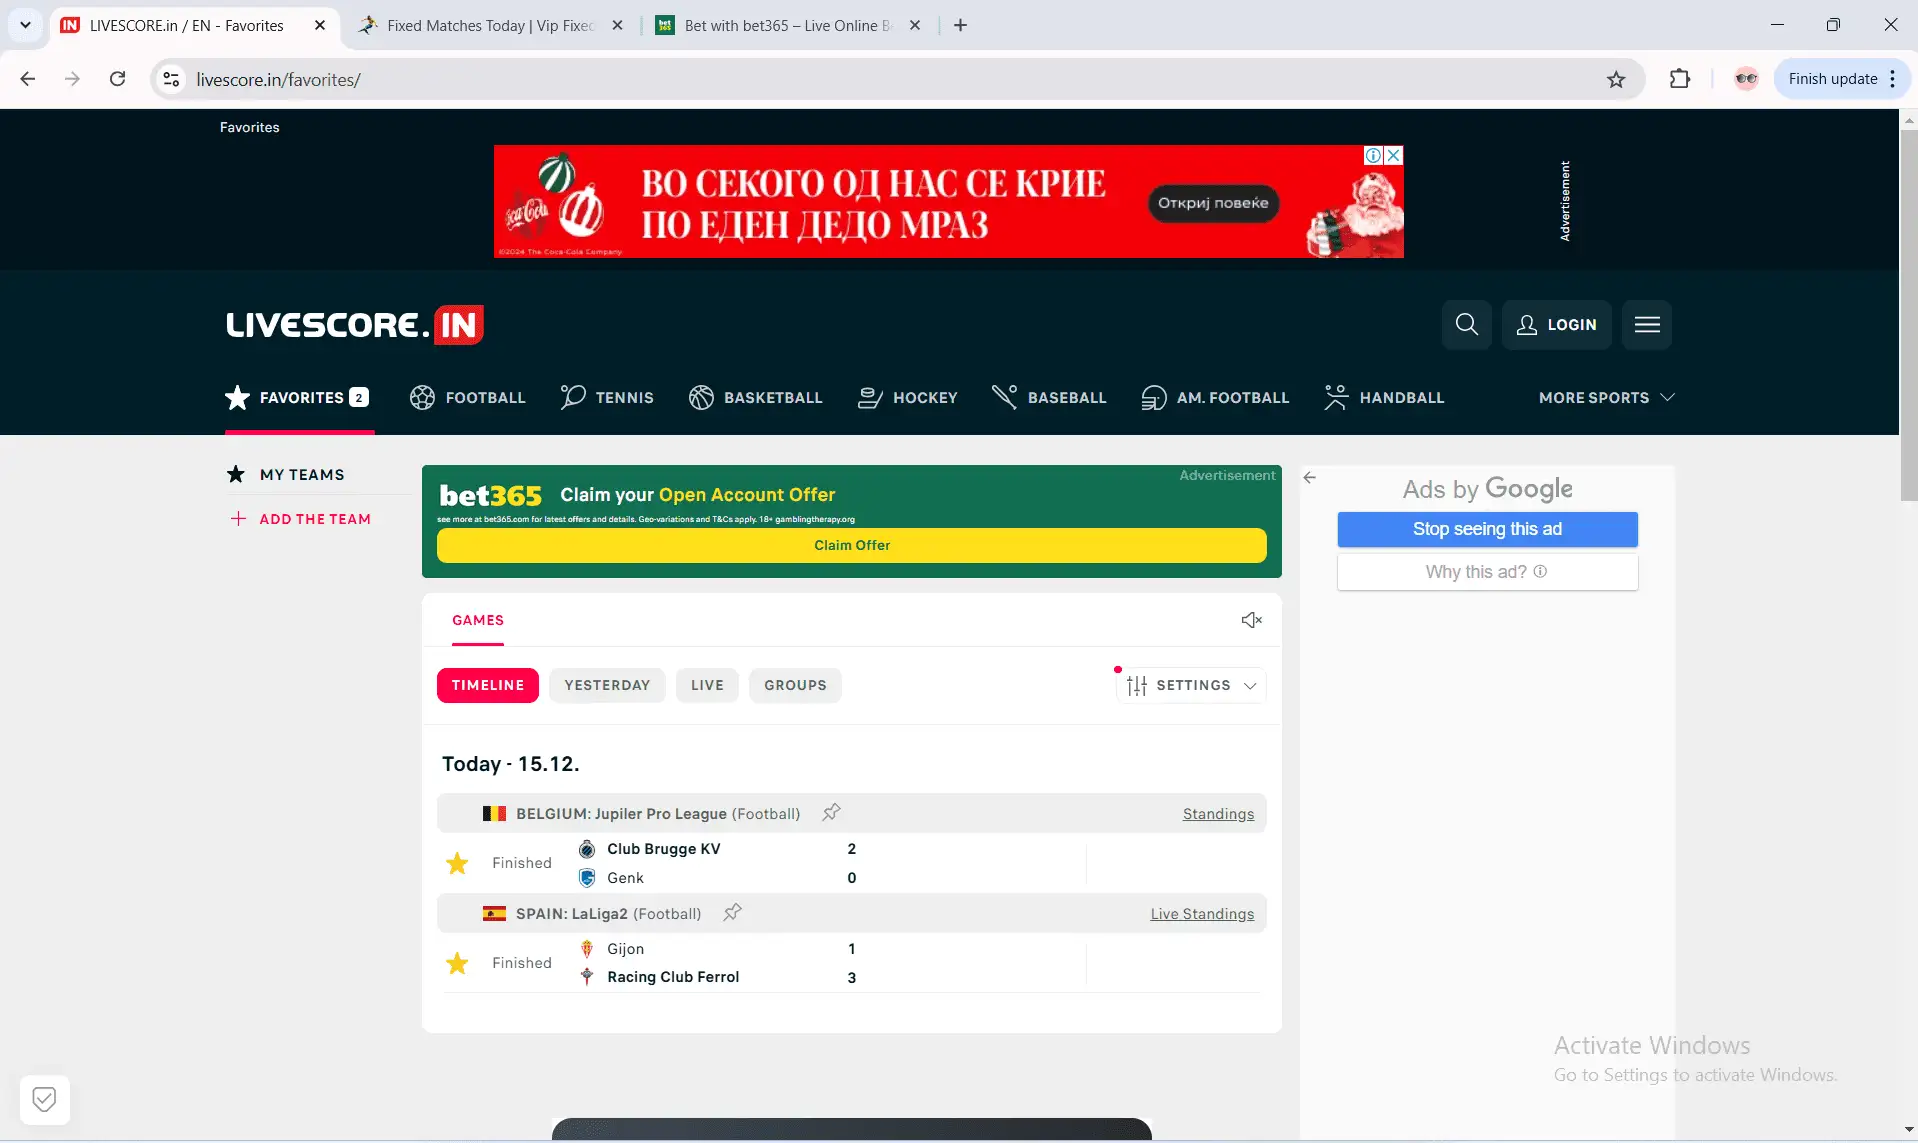
Task: Click Why this ad?
Action: coord(1487,572)
